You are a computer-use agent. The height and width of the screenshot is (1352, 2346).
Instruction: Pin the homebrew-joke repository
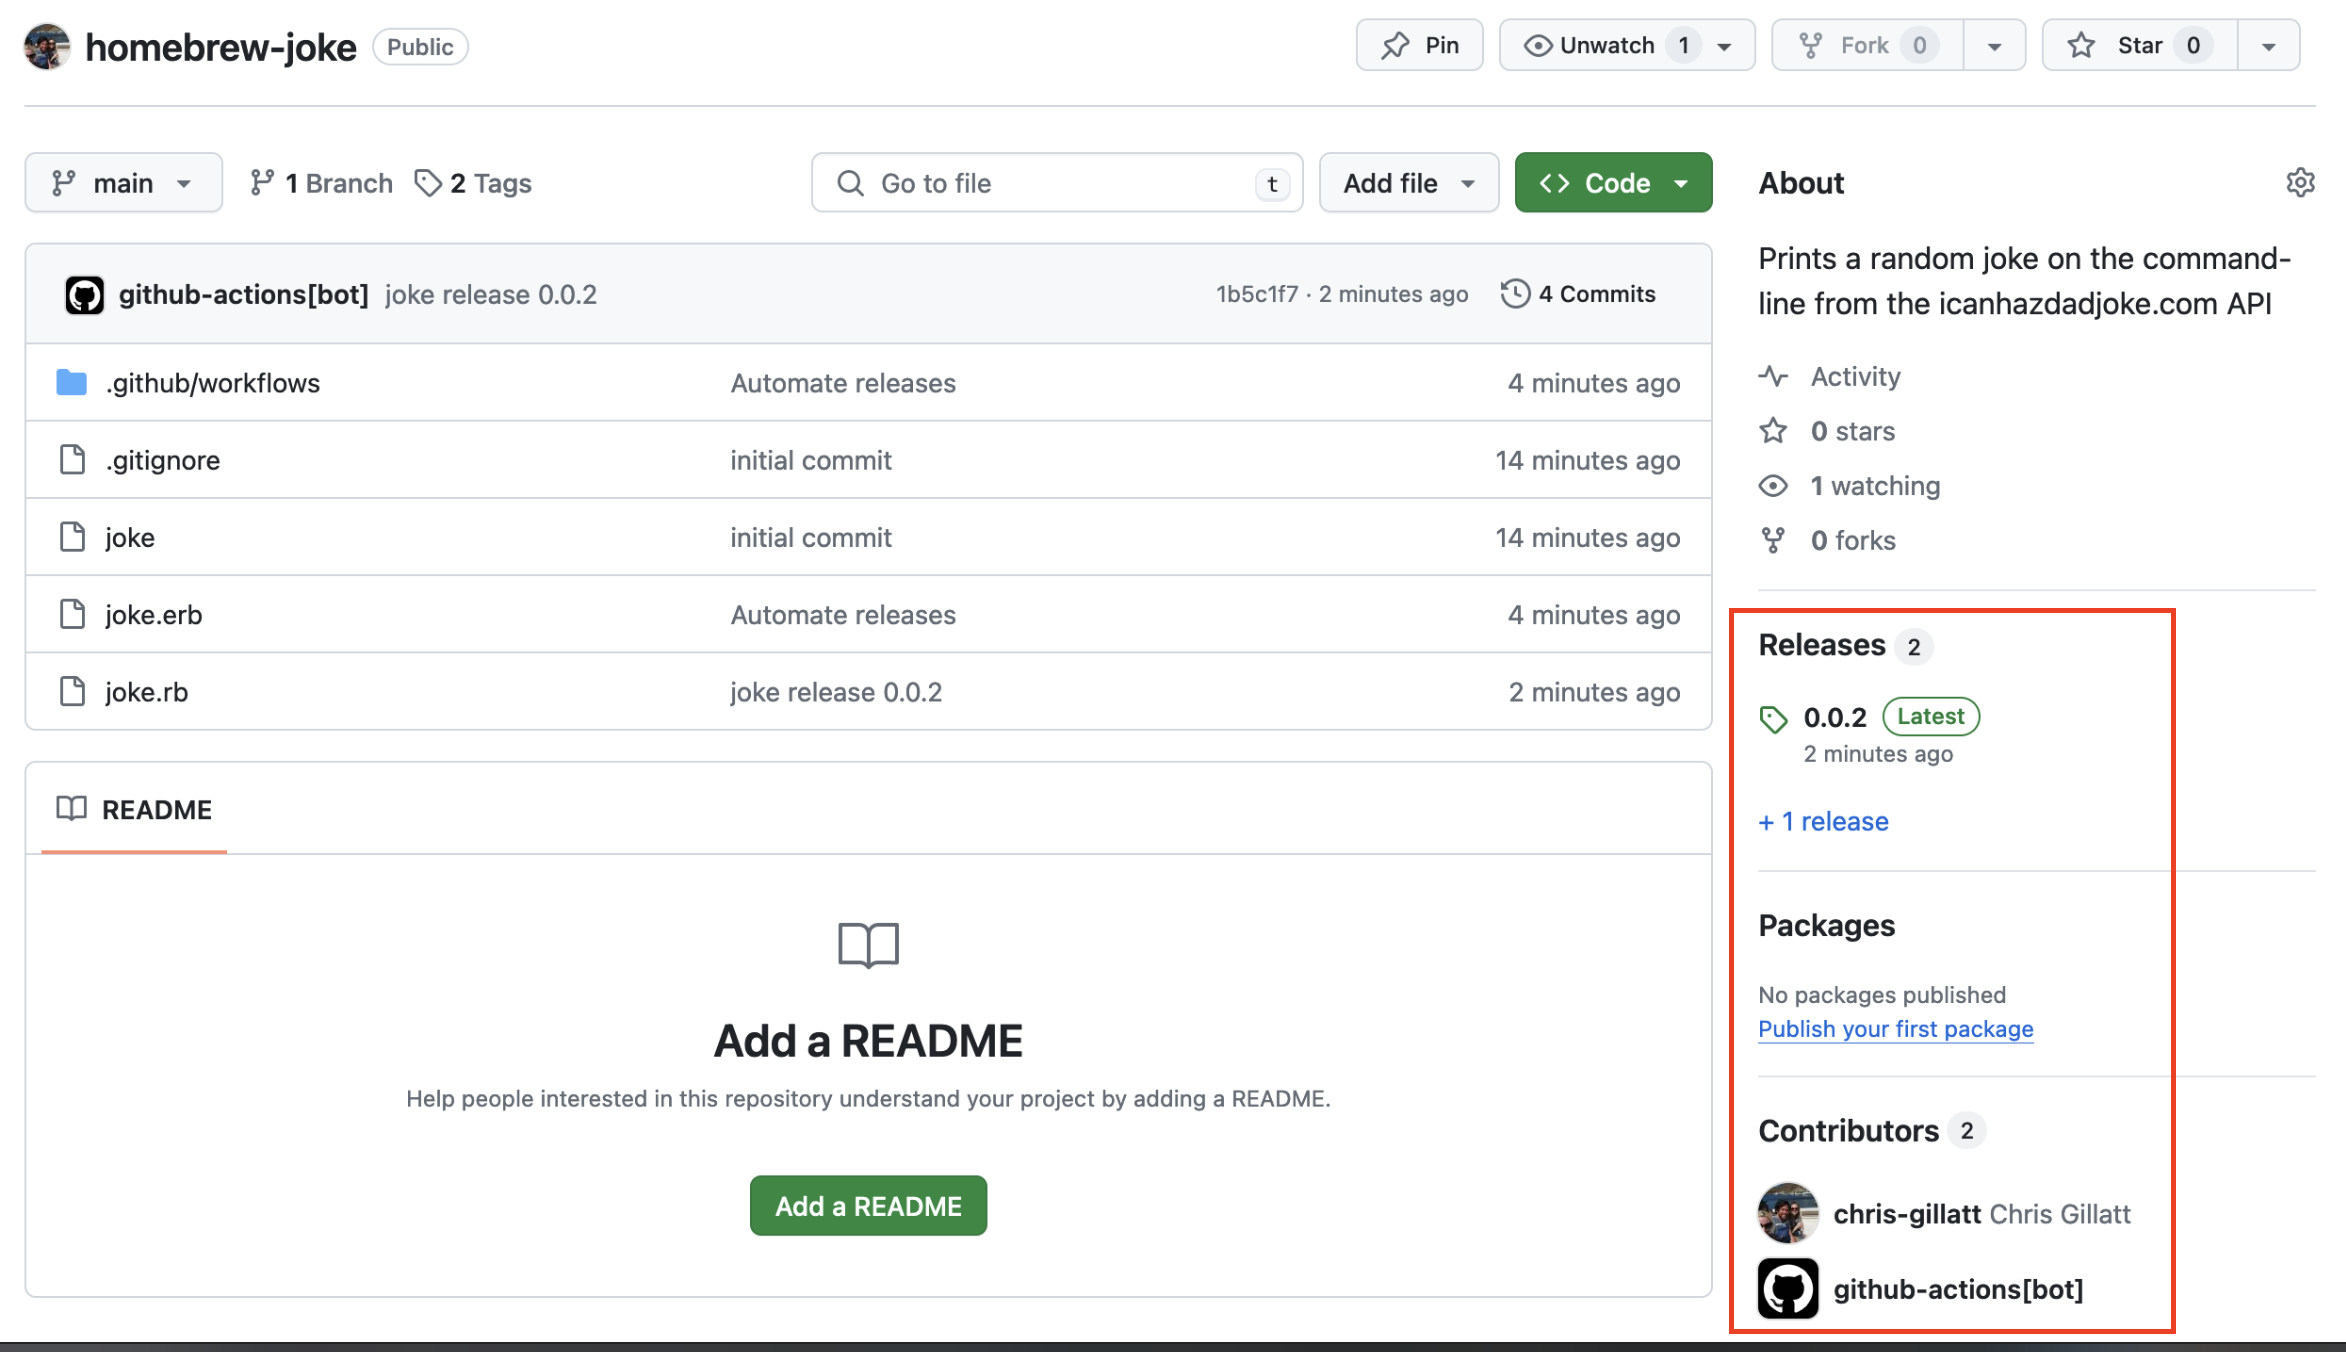(1419, 46)
